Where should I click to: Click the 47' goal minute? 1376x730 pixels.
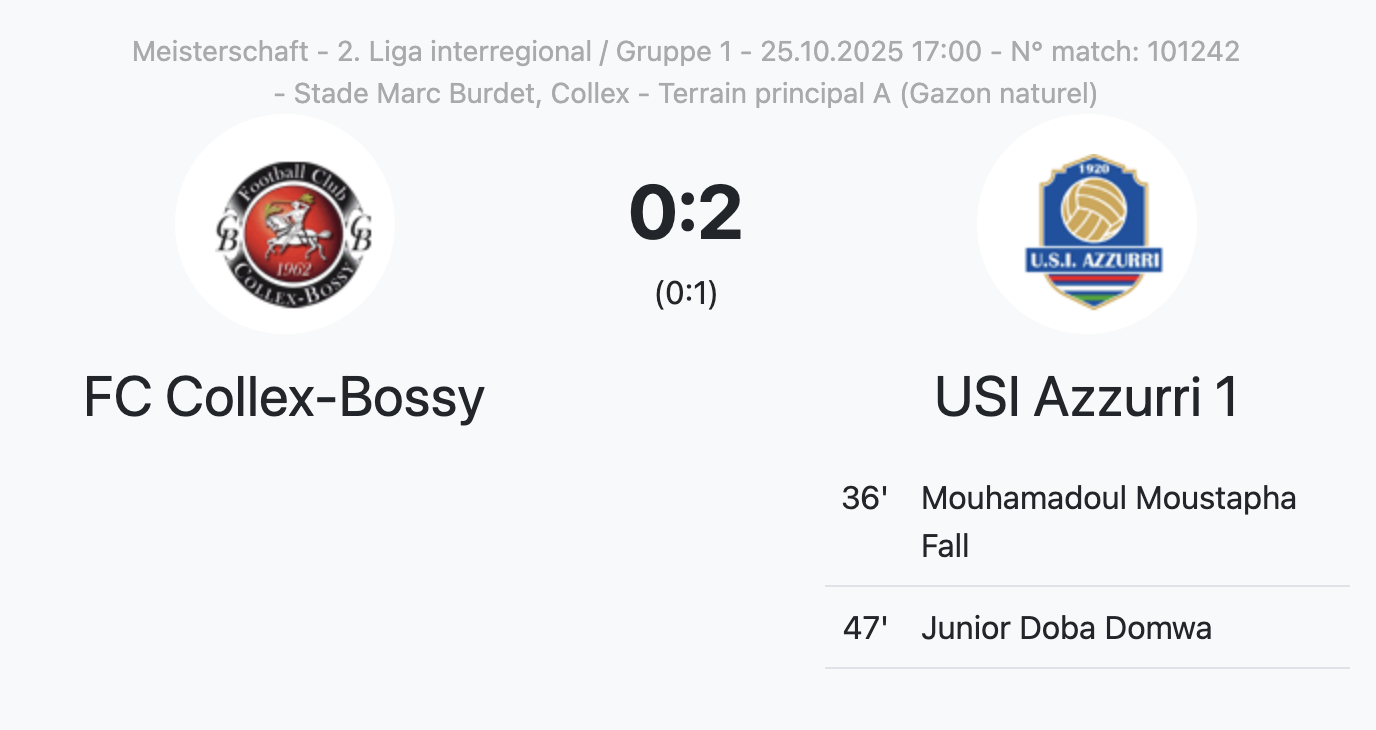click(x=865, y=628)
